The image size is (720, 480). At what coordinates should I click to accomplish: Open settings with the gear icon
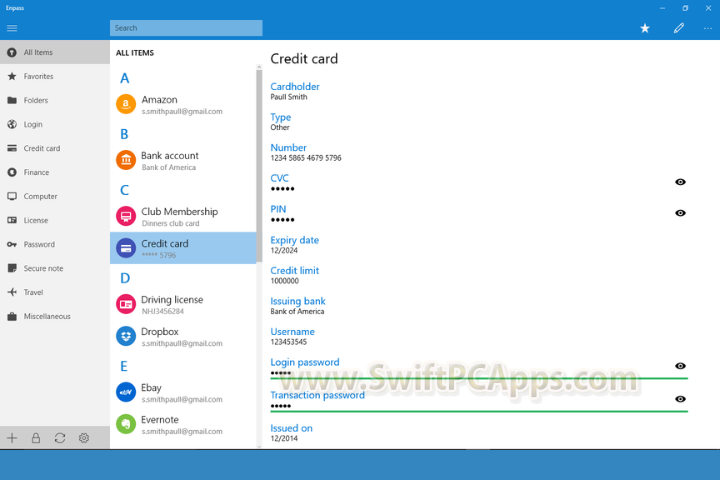click(84, 438)
